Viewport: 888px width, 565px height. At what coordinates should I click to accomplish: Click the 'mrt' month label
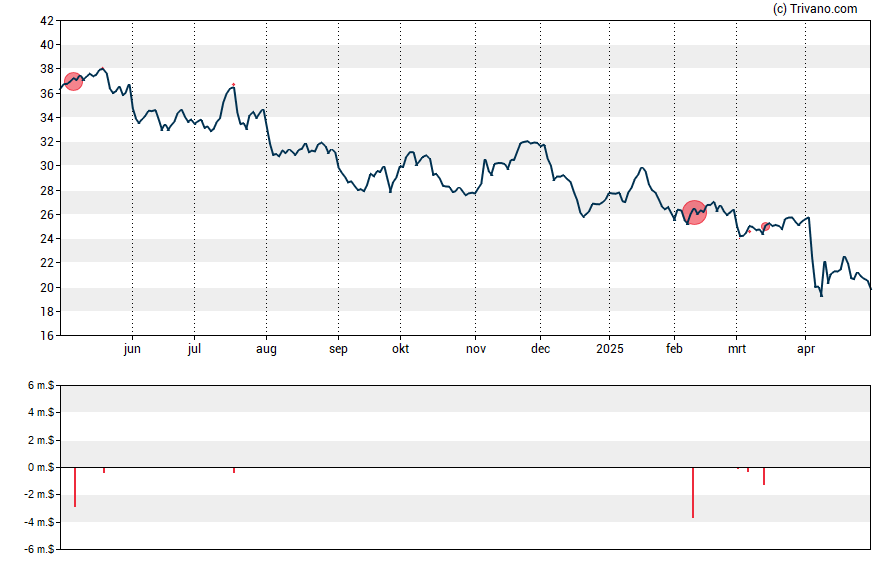pos(737,349)
